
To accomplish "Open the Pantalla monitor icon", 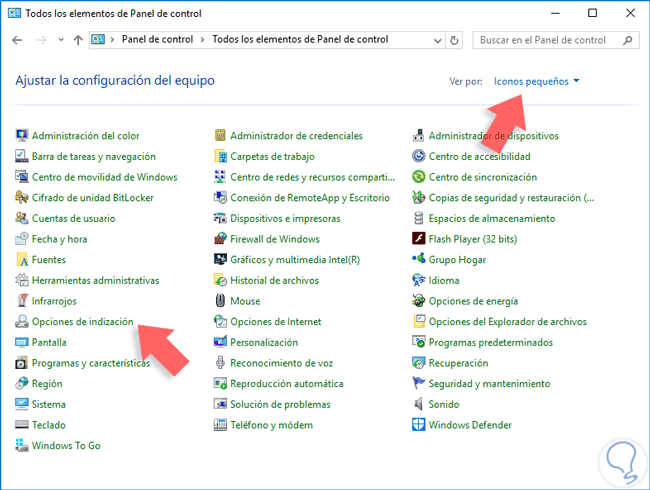I will (x=22, y=342).
